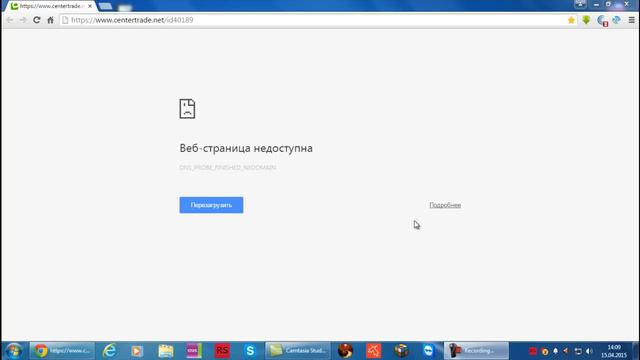The image size is (640, 360).
Task: Open the Chrome hamburger menu
Action: [631, 20]
